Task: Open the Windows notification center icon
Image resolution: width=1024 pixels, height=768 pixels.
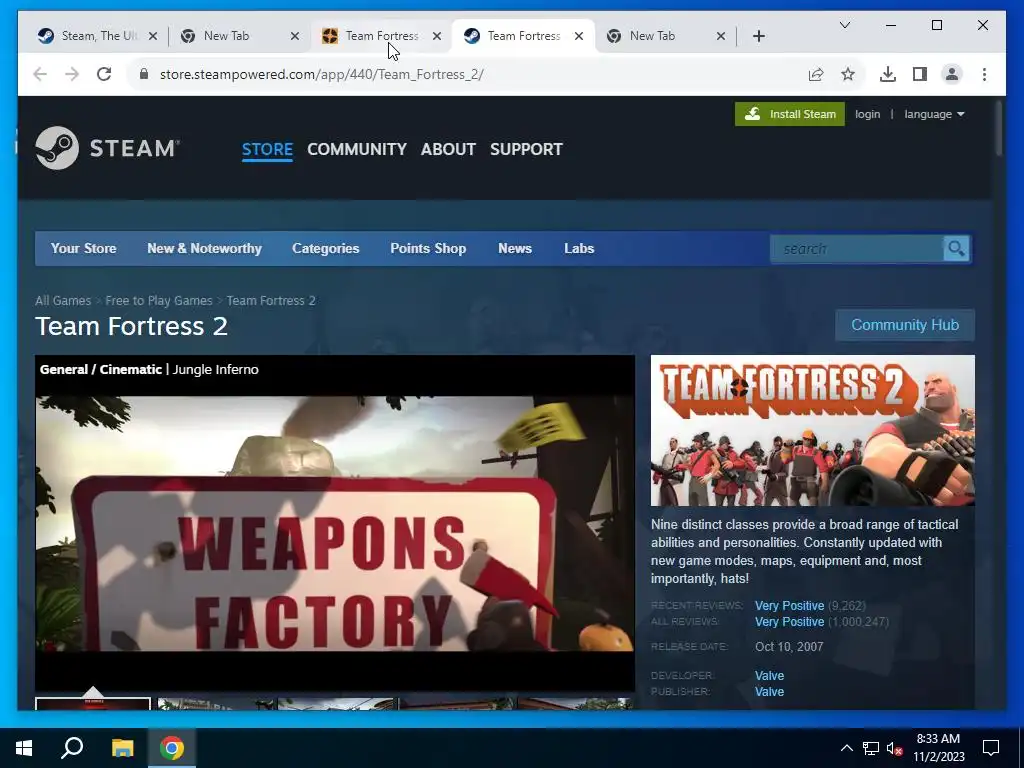Action: 991,748
